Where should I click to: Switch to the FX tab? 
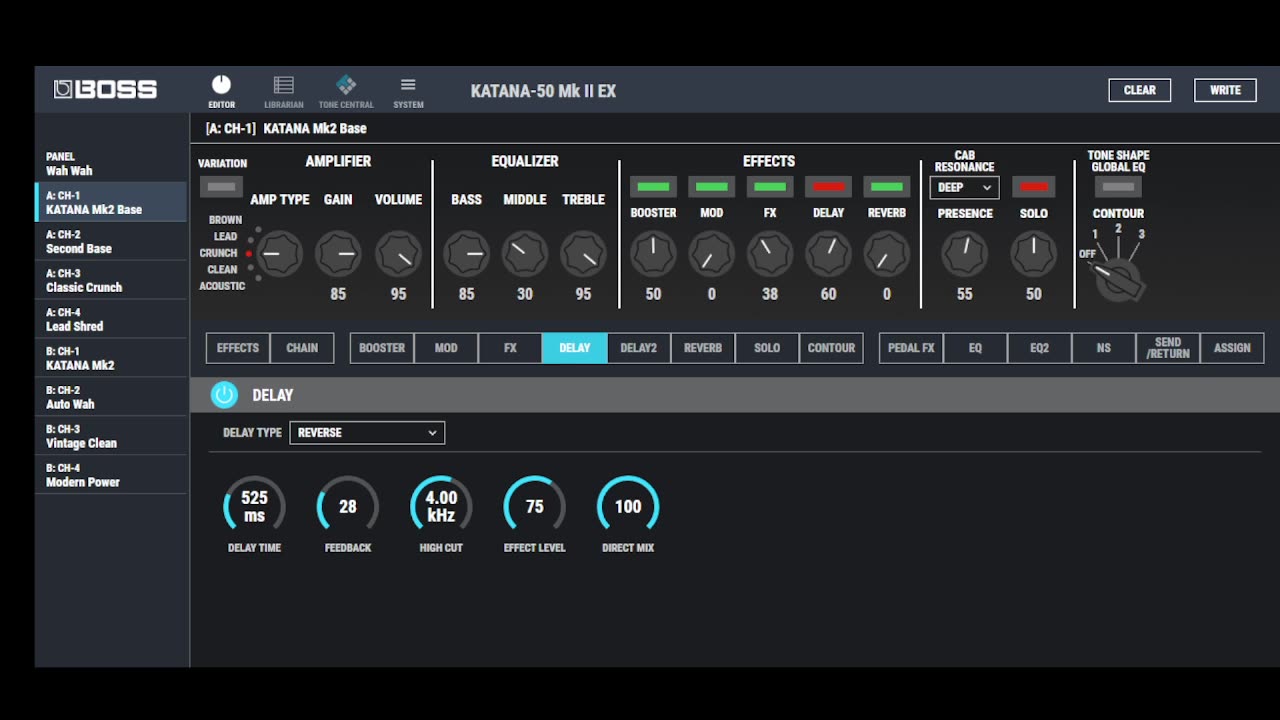(510, 348)
